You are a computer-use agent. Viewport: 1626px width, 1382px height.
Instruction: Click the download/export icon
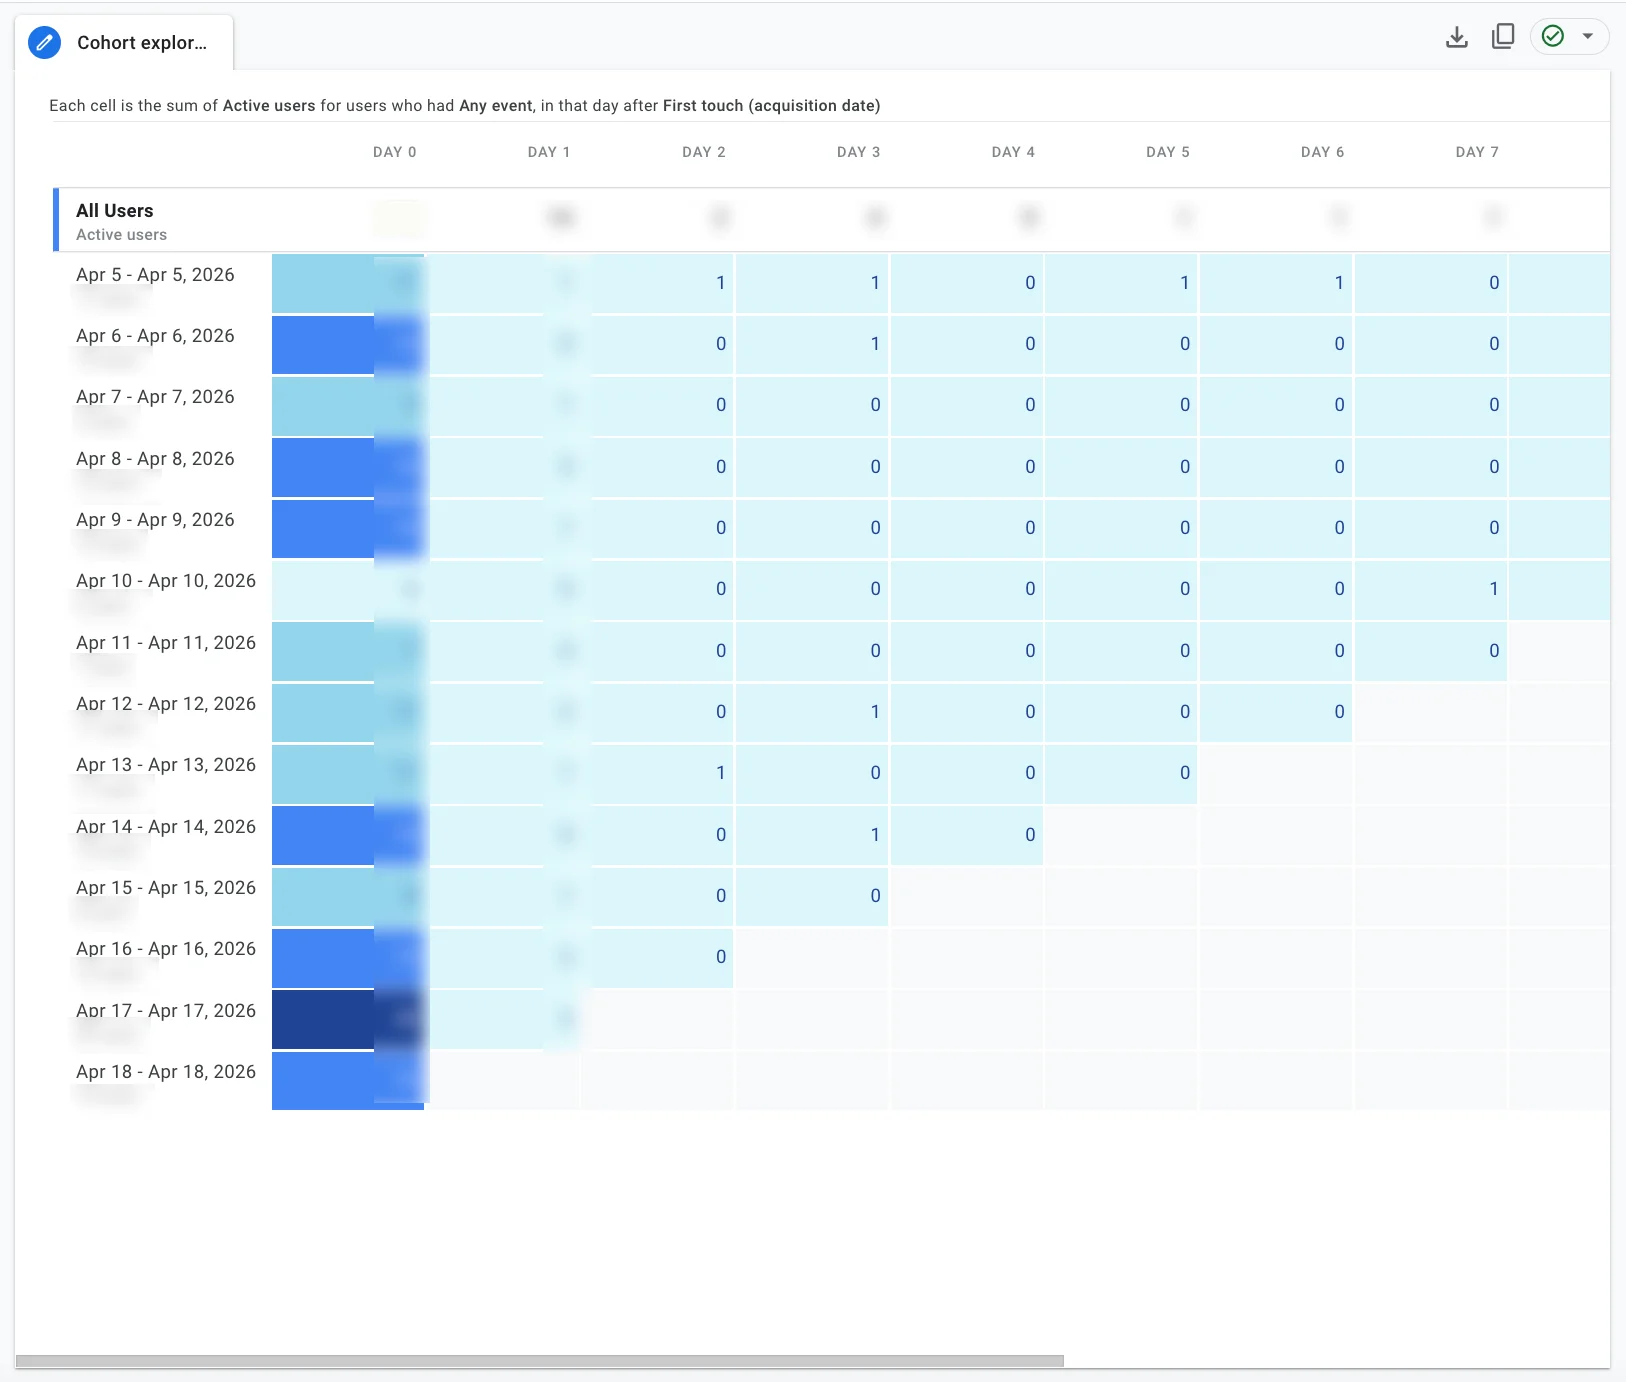tap(1456, 36)
